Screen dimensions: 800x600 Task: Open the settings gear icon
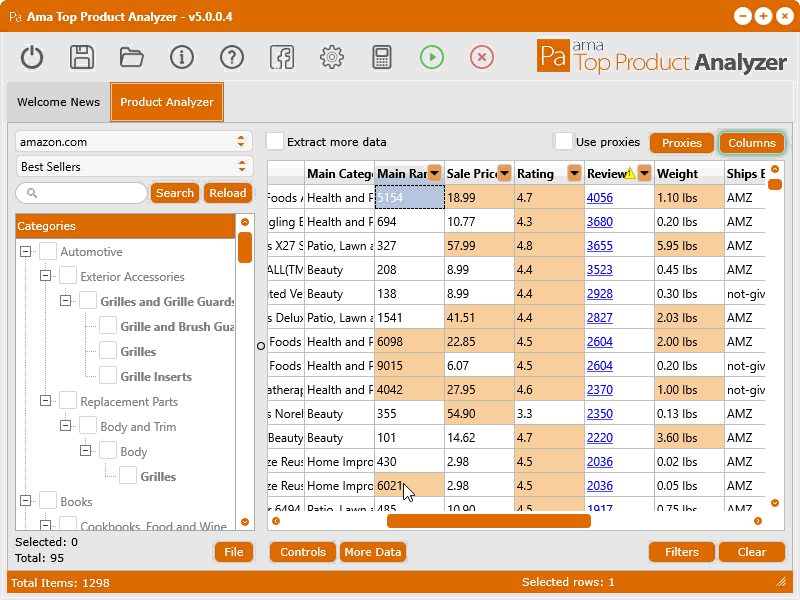pyautogui.click(x=332, y=57)
